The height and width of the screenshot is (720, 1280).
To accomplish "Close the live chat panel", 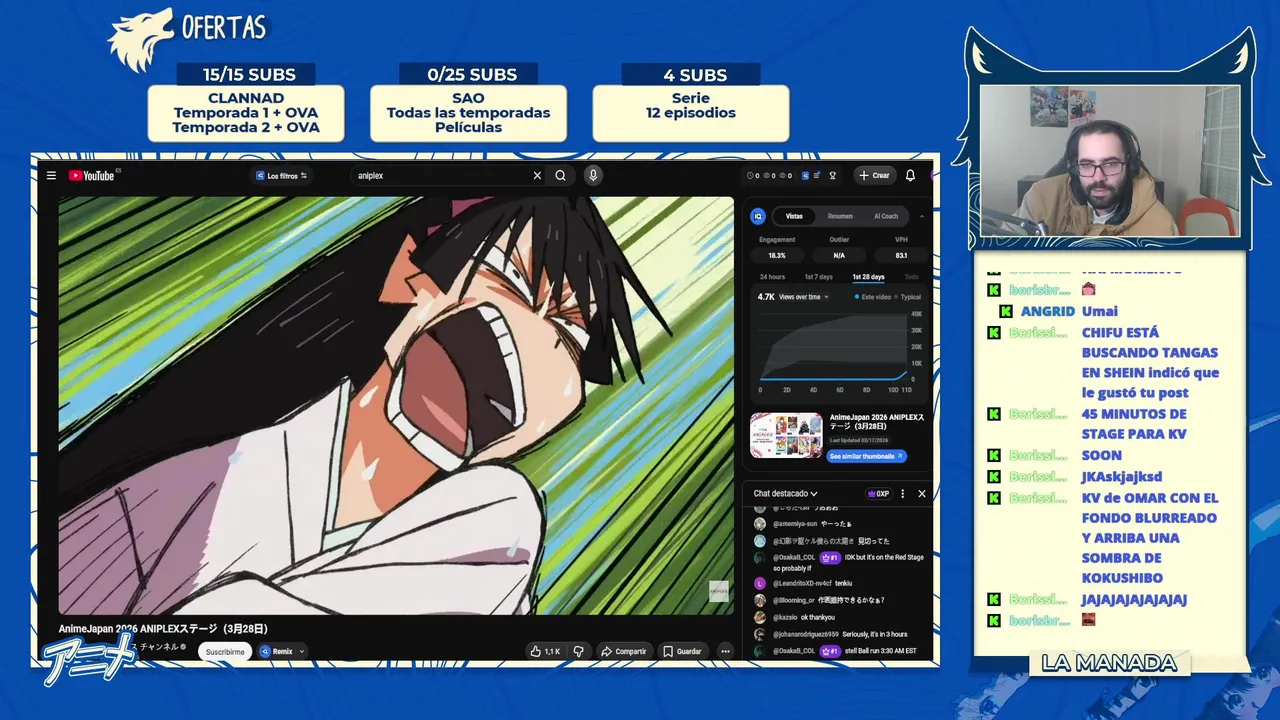I will coord(922,494).
